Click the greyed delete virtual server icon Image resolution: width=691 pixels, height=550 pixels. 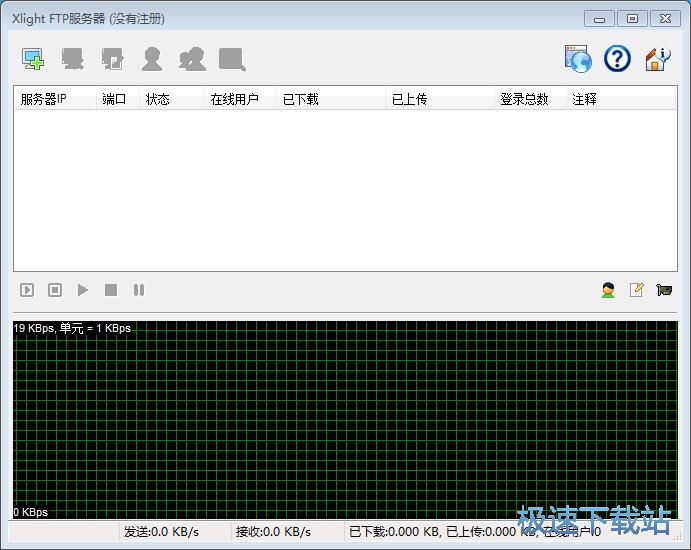(72, 59)
